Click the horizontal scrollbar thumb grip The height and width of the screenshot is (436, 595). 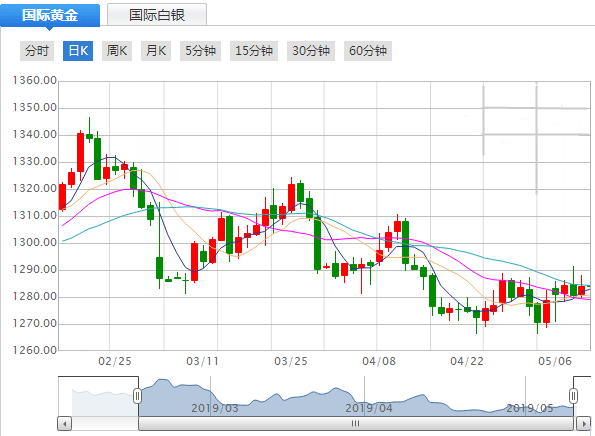pyautogui.click(x=356, y=423)
